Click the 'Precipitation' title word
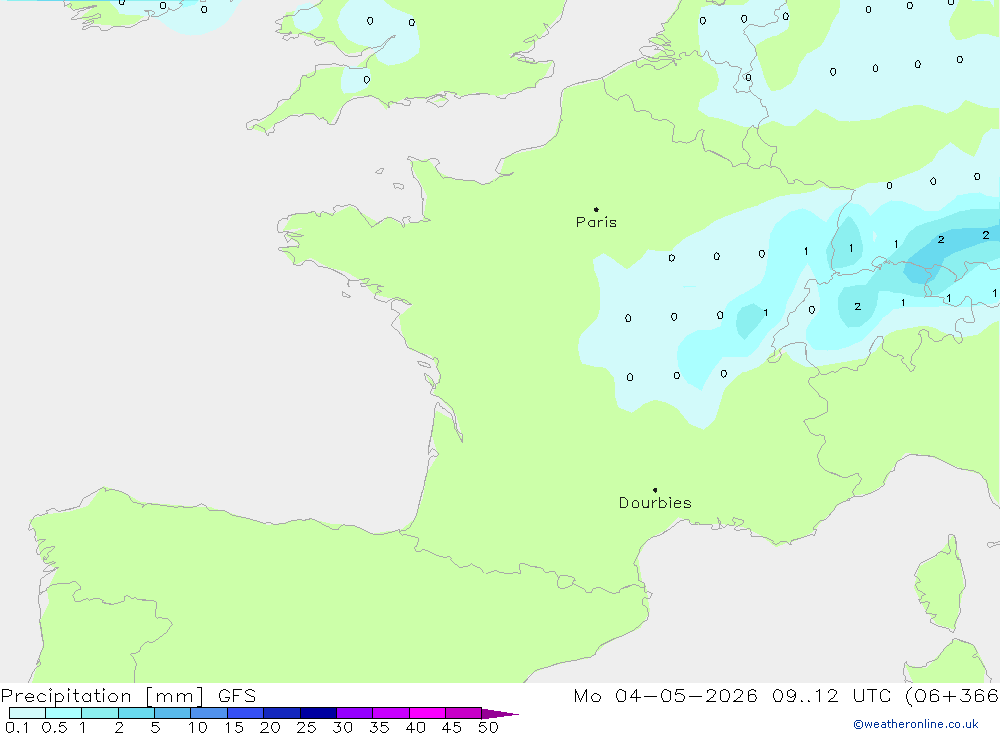The image size is (1000, 733). pos(66,696)
